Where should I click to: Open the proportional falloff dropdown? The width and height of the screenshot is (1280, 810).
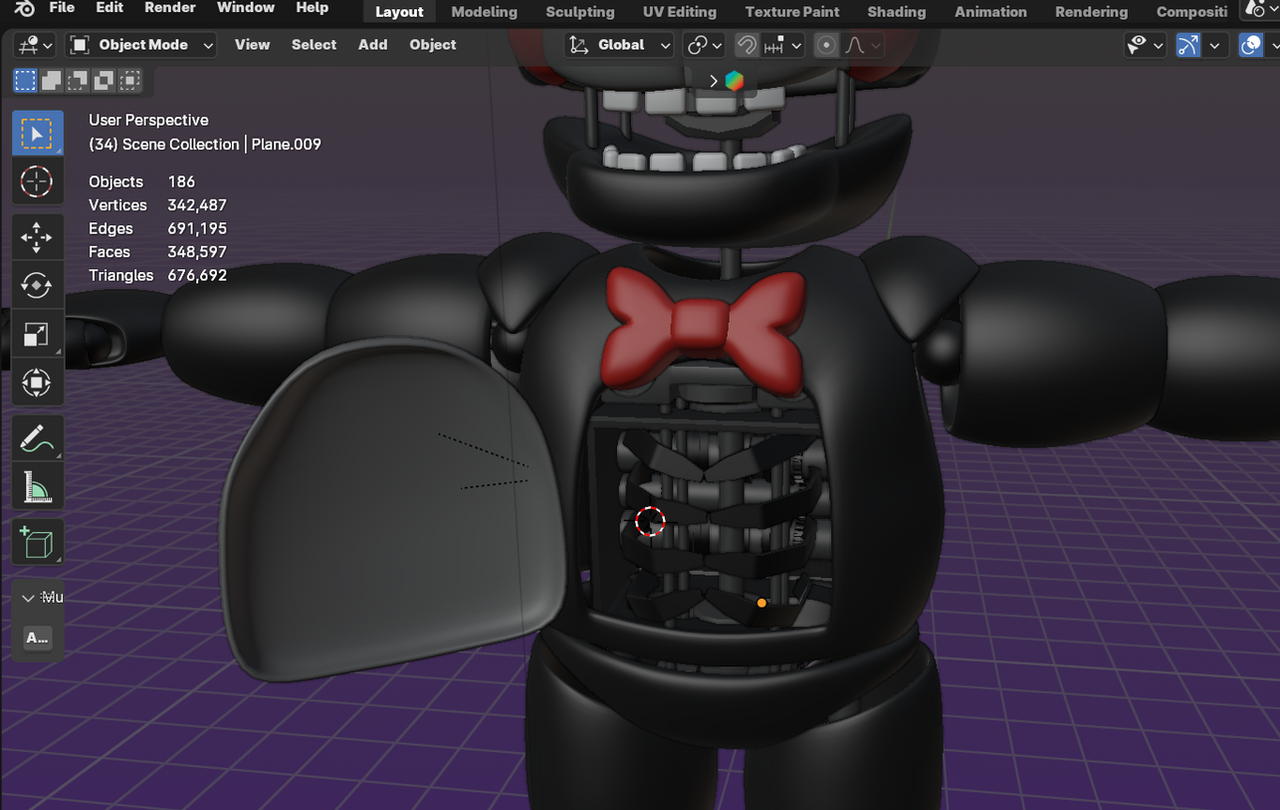coord(862,45)
